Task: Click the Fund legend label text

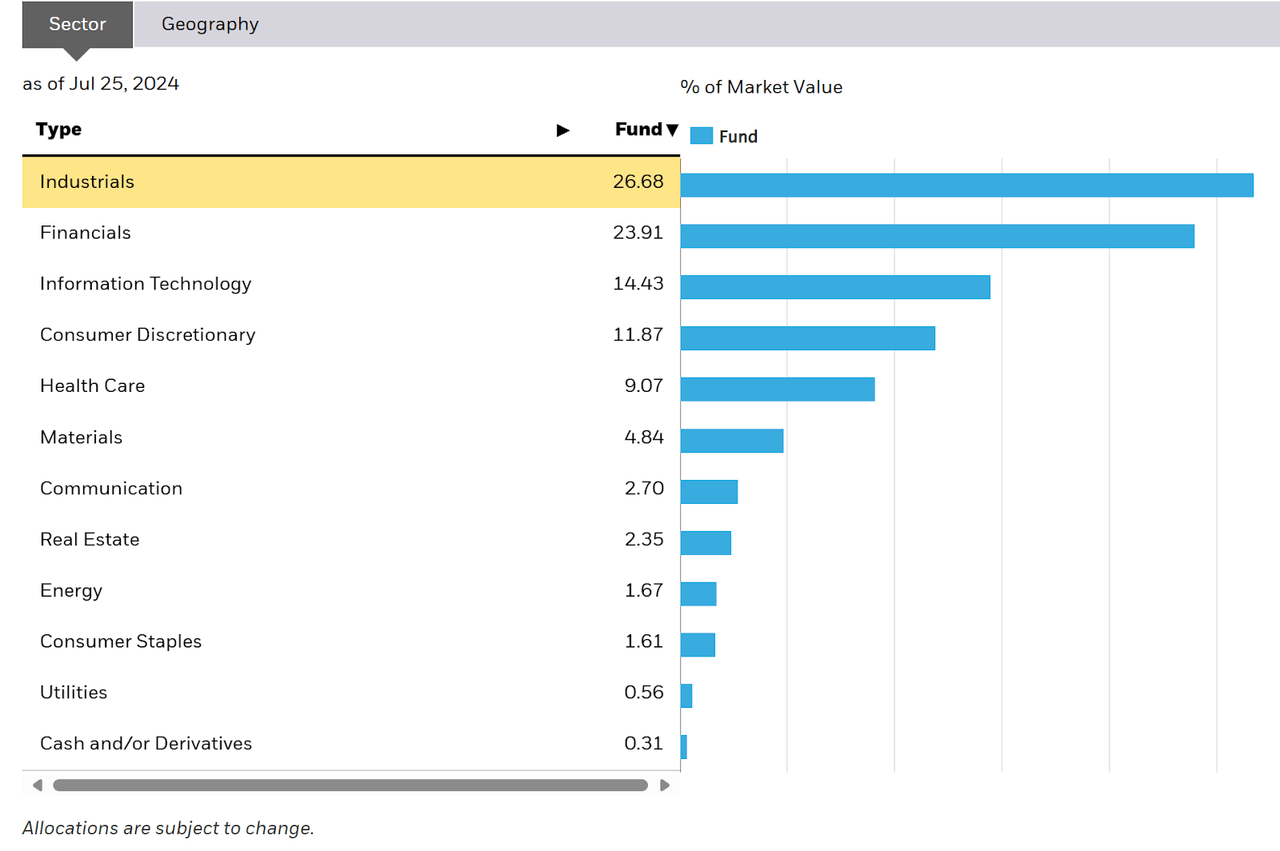Action: point(738,137)
